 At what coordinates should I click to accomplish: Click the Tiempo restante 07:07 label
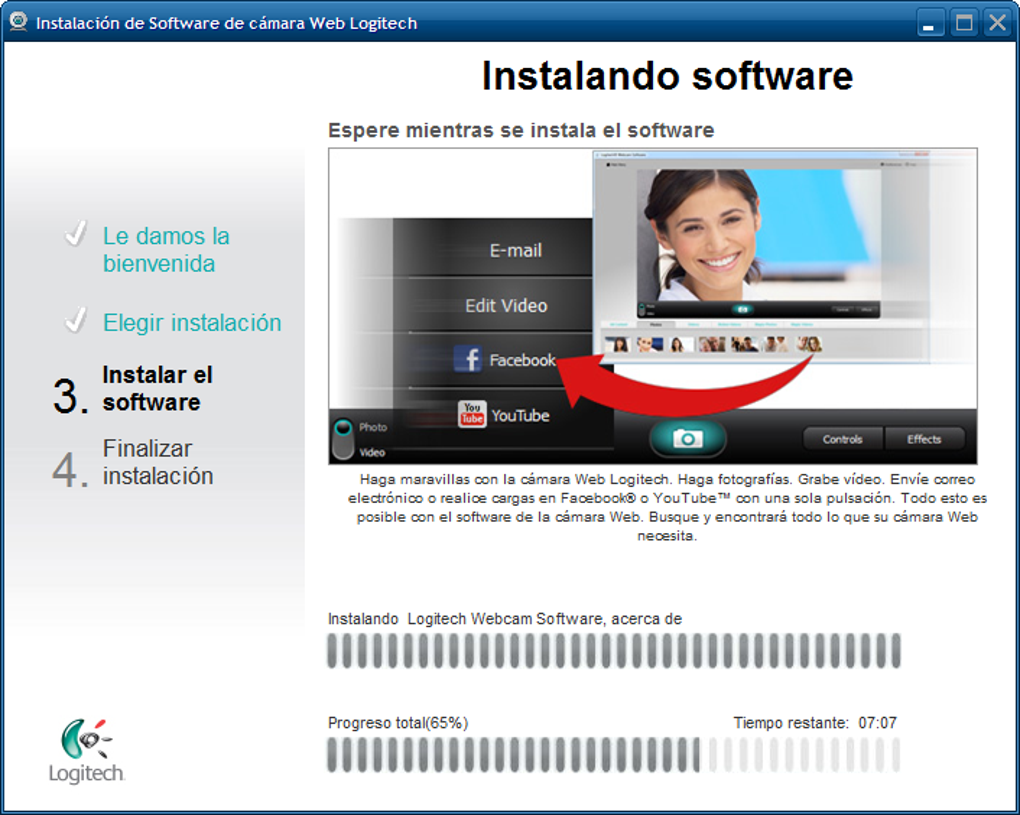(x=815, y=723)
